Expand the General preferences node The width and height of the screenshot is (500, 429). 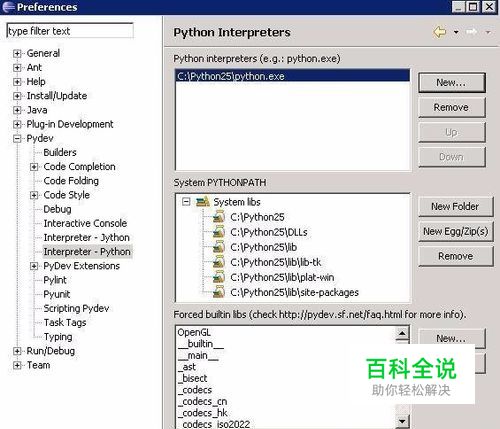[x=17, y=53]
